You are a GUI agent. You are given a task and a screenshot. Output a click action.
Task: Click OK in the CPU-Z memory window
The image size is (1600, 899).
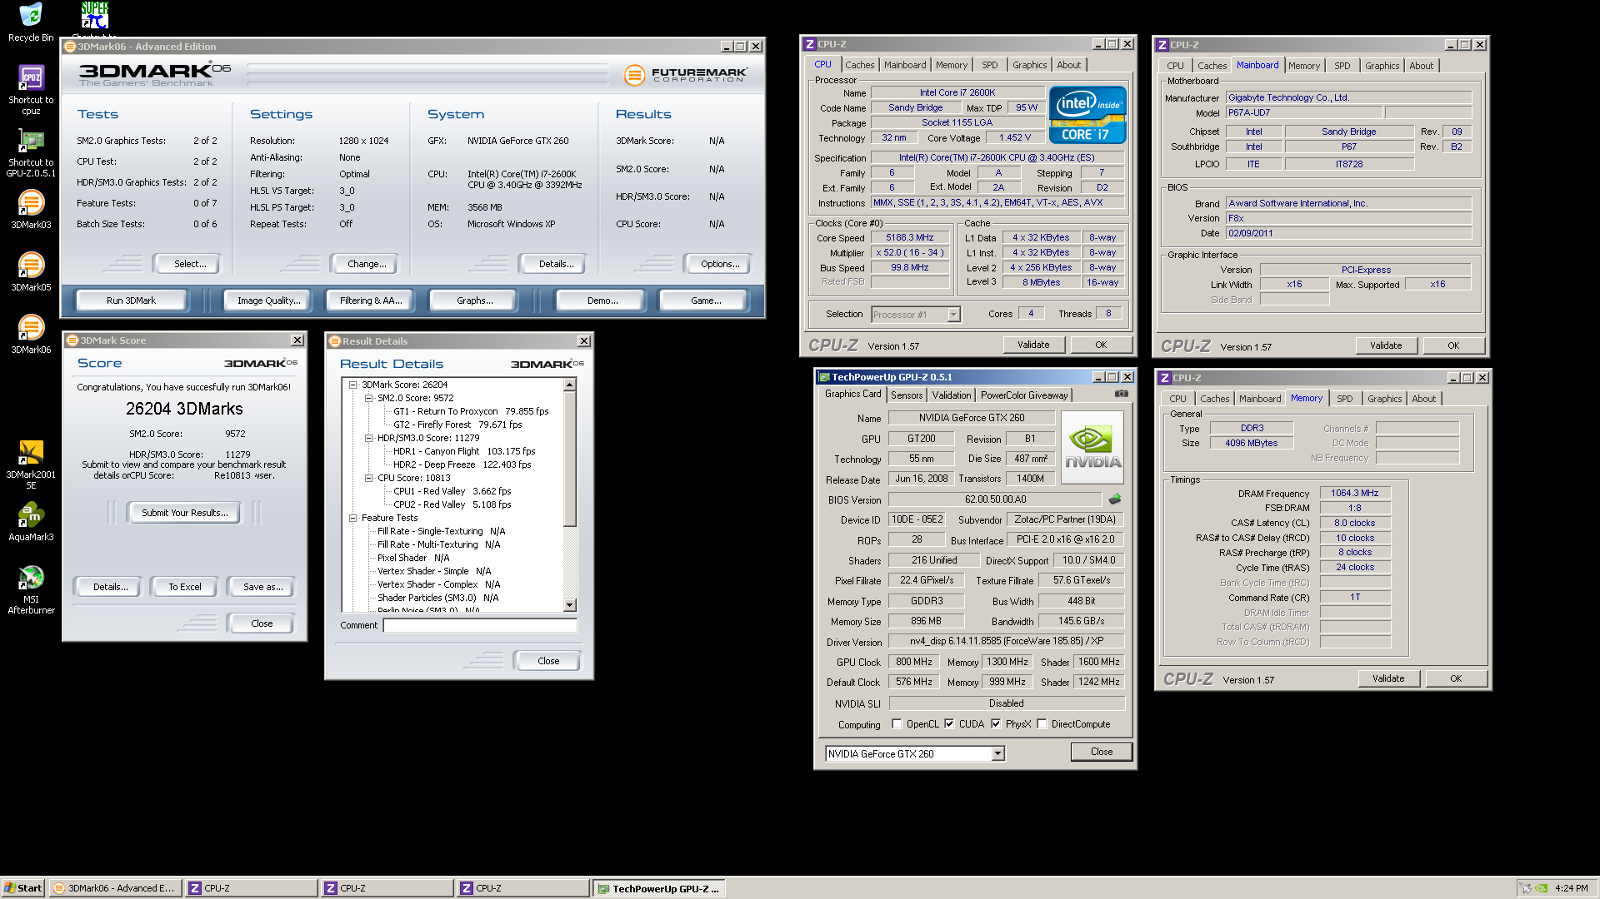coord(1456,678)
